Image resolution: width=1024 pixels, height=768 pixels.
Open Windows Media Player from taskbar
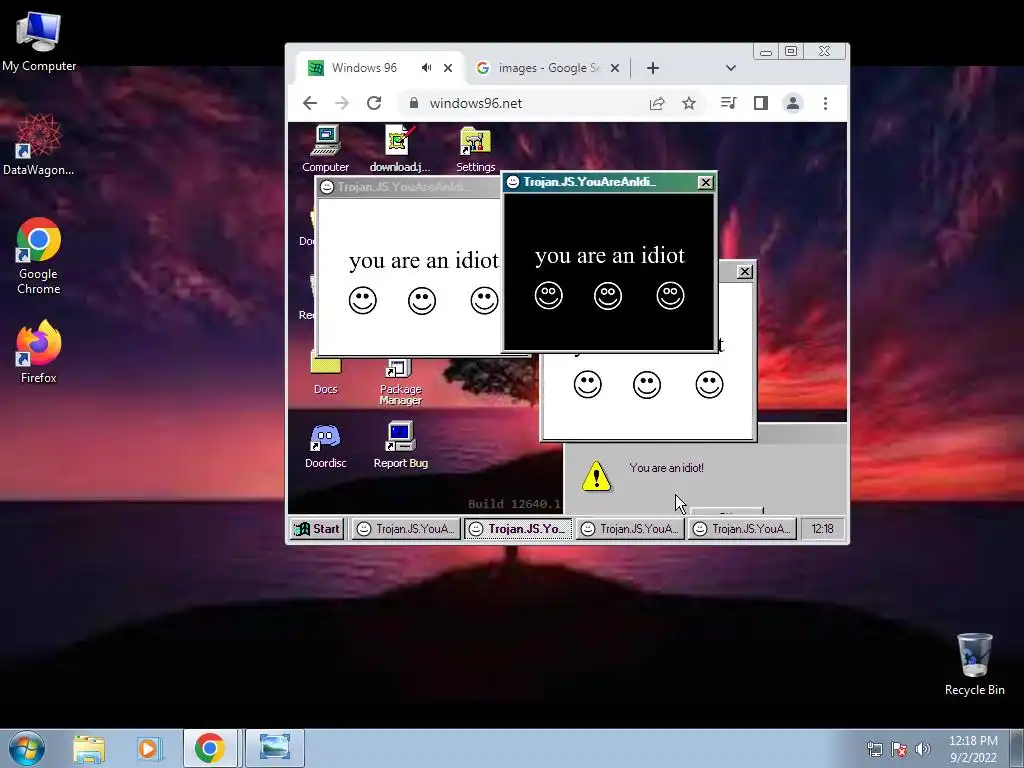[150, 748]
